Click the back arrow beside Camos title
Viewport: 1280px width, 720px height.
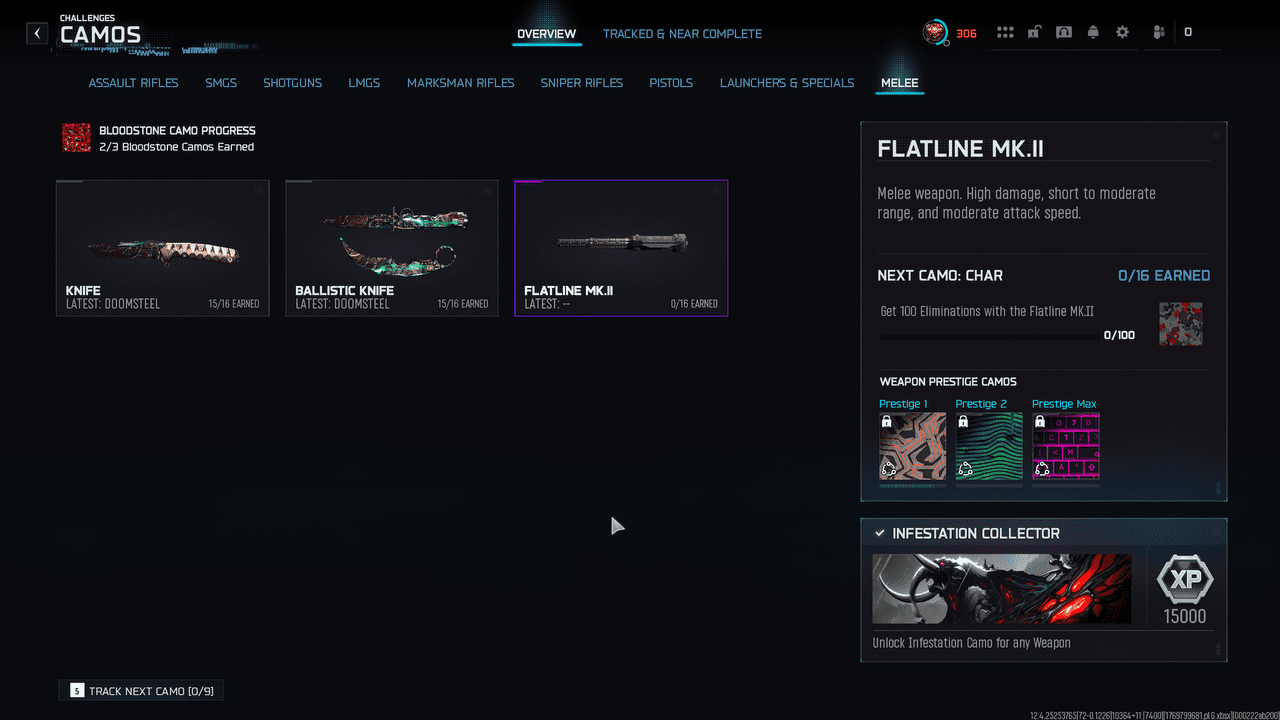[37, 34]
